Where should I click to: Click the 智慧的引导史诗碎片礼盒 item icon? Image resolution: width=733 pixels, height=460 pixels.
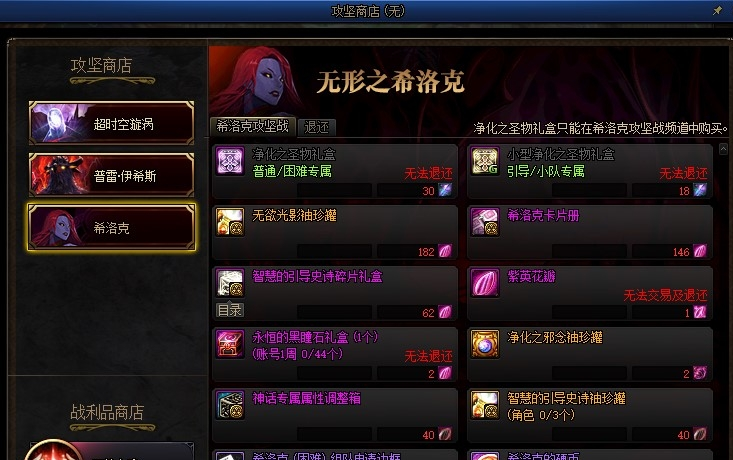point(230,283)
